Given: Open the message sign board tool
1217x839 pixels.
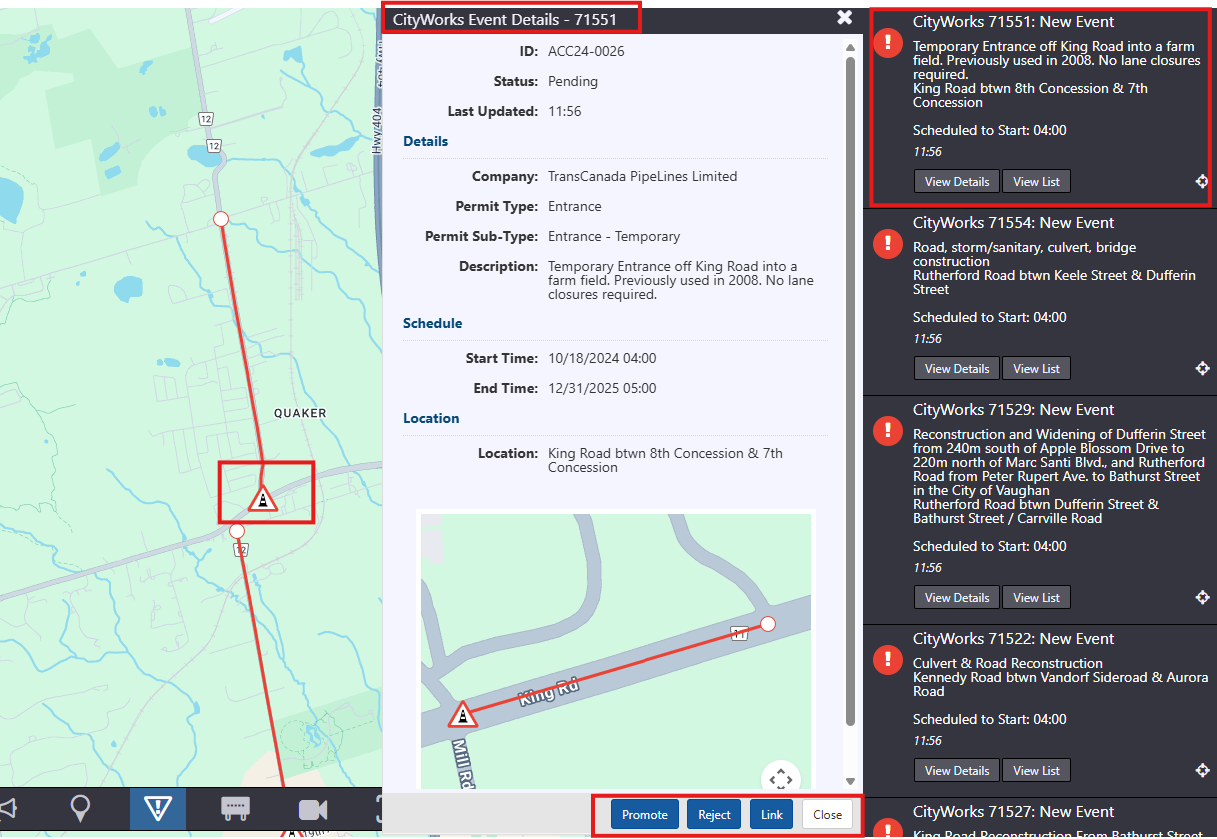Looking at the screenshot, I should [235, 808].
